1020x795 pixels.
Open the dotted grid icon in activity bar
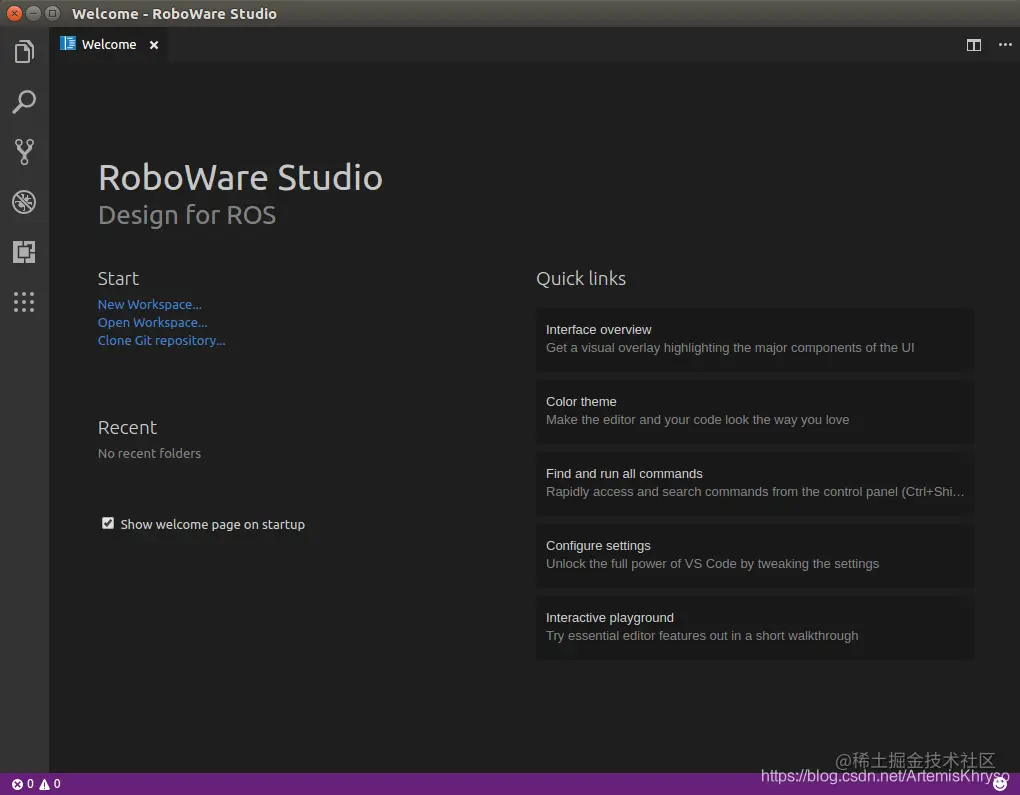click(24, 302)
